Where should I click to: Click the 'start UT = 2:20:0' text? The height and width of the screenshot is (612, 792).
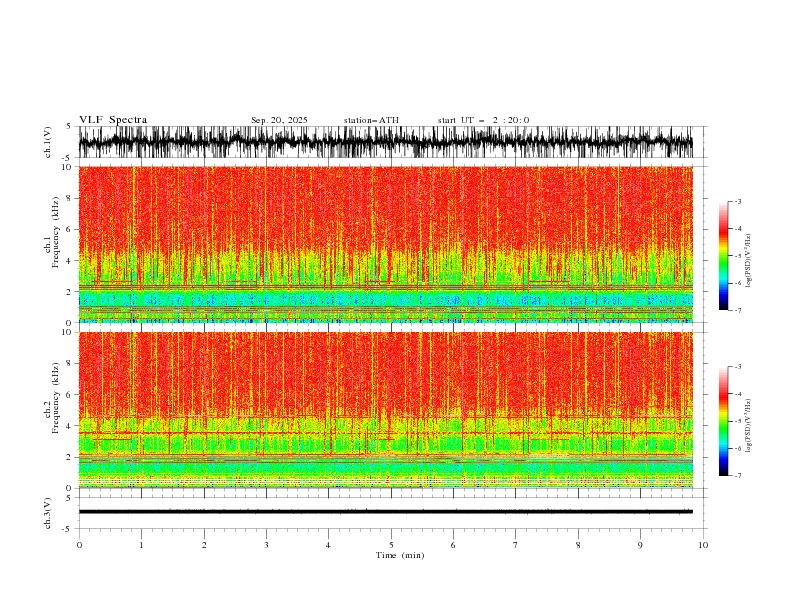coord(484,120)
